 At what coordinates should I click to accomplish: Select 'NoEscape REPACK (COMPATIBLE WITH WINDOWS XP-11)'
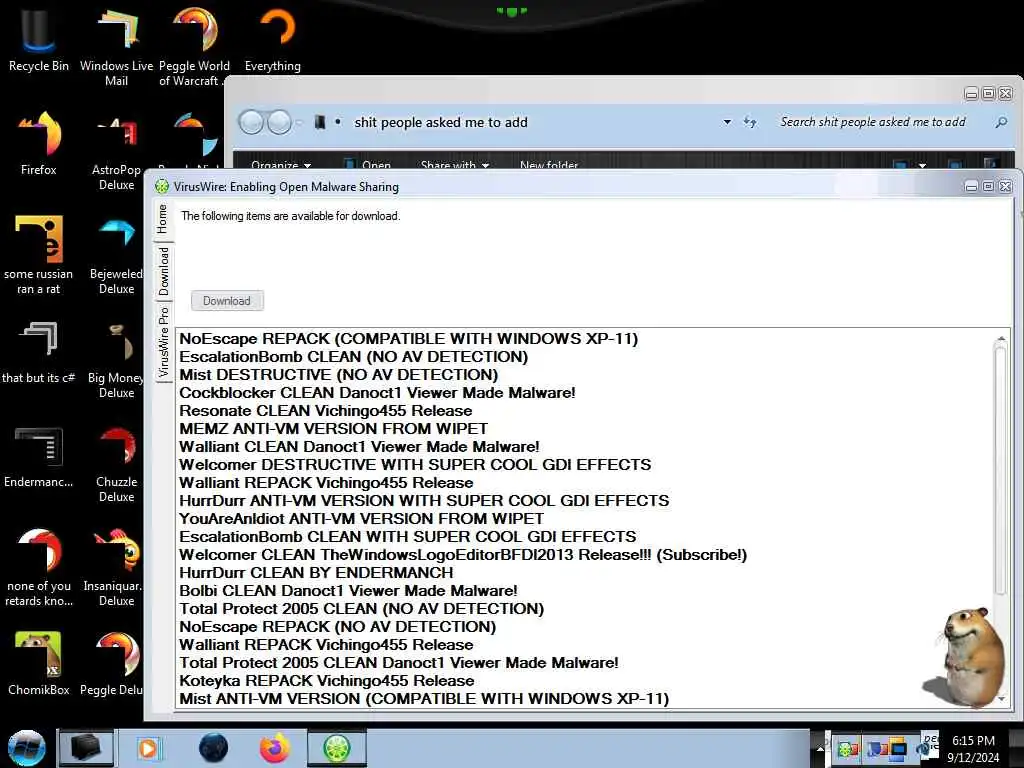point(408,338)
